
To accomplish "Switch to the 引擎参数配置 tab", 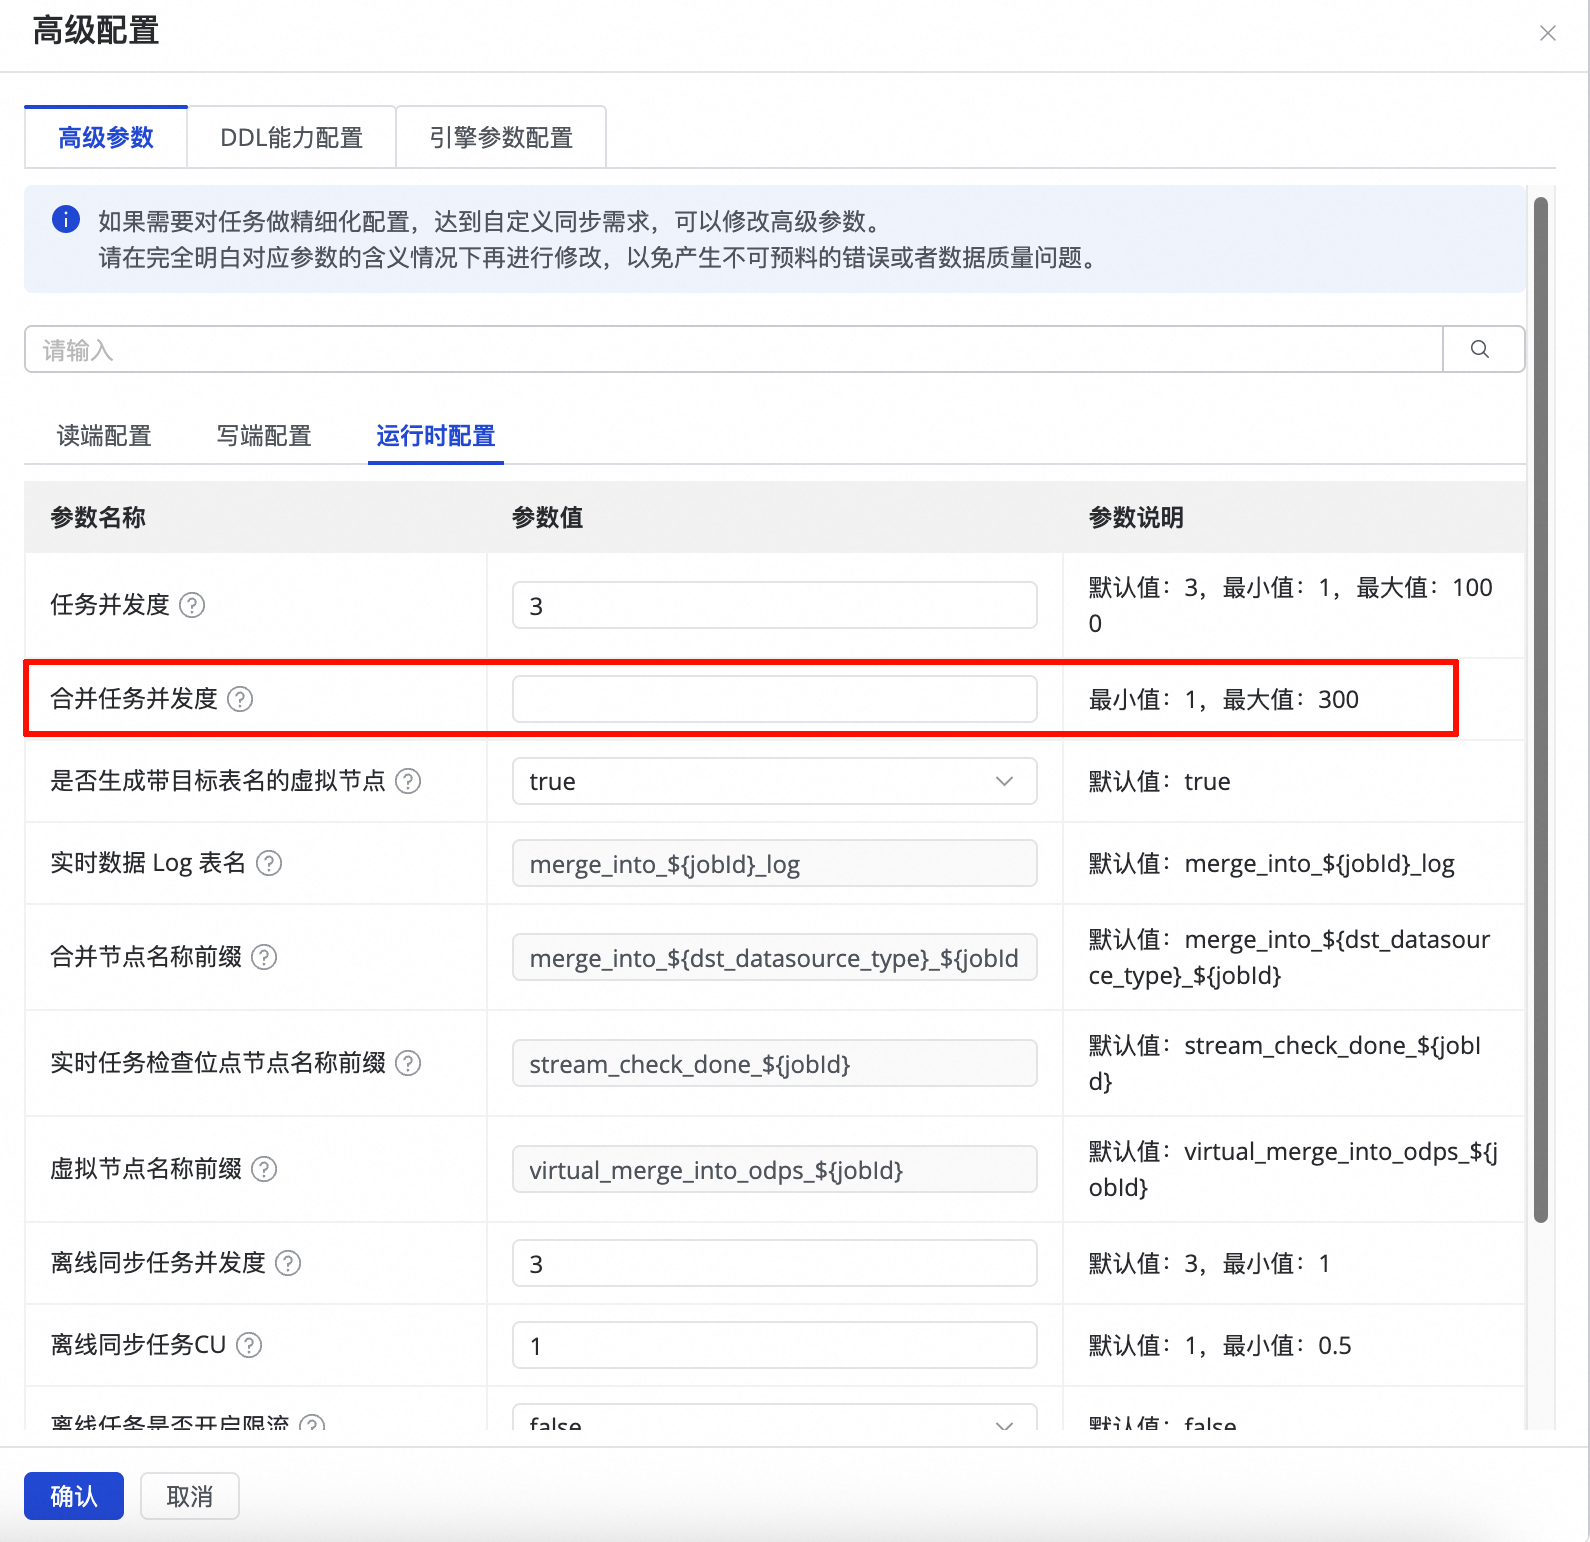I will (x=501, y=137).
